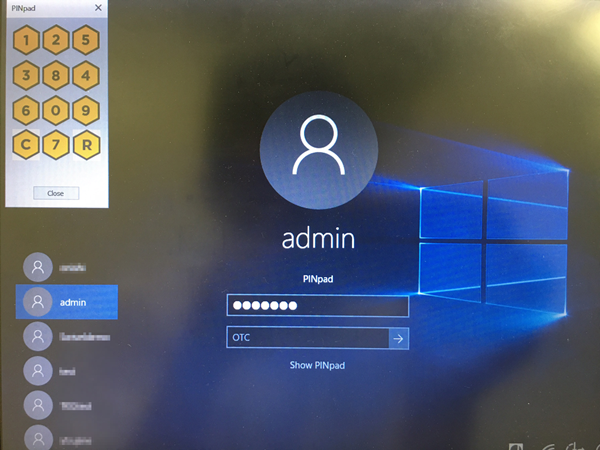Click the network icon at bottom right
This screenshot has width=600, height=450.
click(x=548, y=447)
